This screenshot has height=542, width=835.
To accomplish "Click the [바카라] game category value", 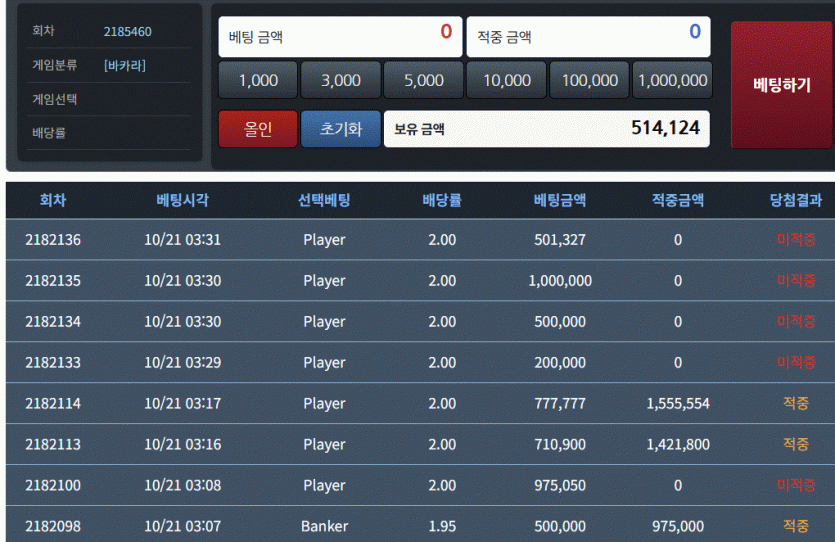I will click(125, 65).
